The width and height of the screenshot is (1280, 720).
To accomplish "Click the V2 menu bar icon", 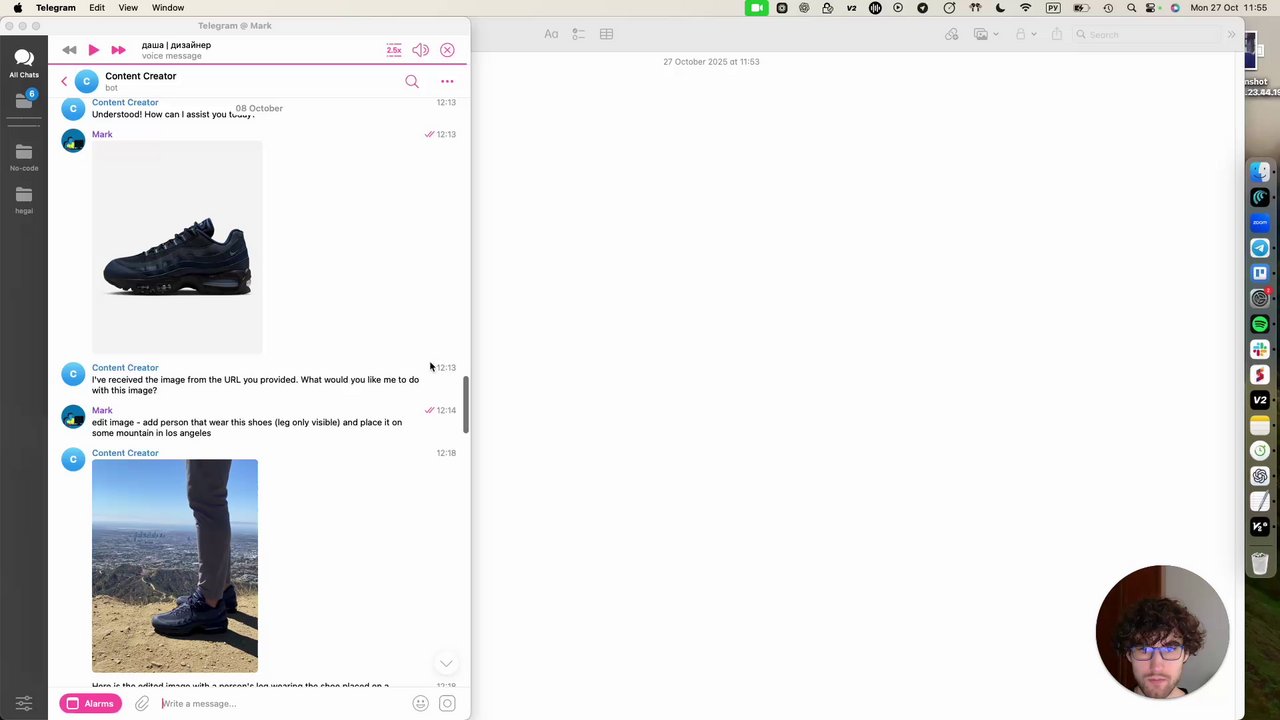I will (851, 8).
